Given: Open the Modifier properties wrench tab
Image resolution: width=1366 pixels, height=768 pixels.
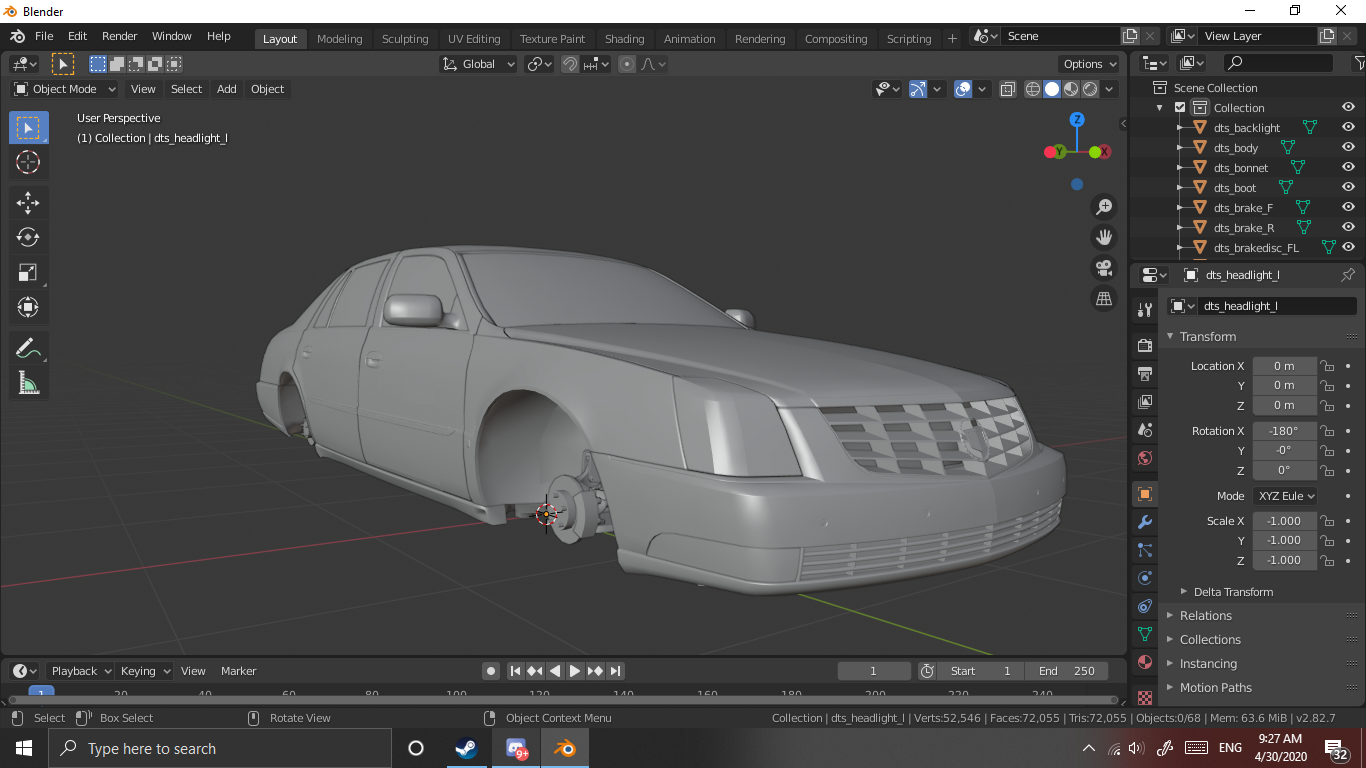Looking at the screenshot, I should 1145,522.
